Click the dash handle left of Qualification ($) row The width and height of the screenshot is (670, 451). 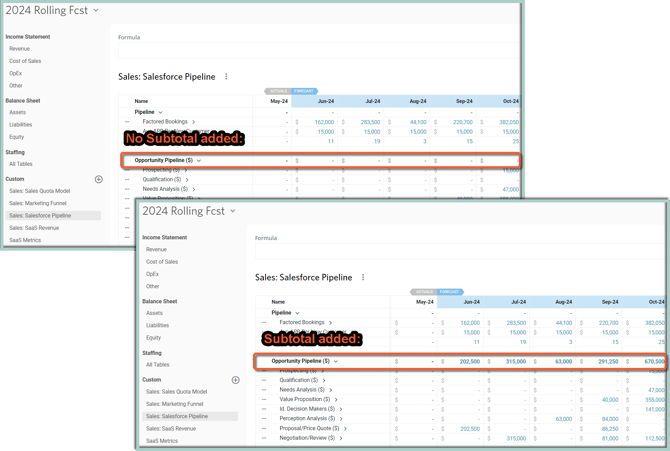pyautogui.click(x=264, y=380)
